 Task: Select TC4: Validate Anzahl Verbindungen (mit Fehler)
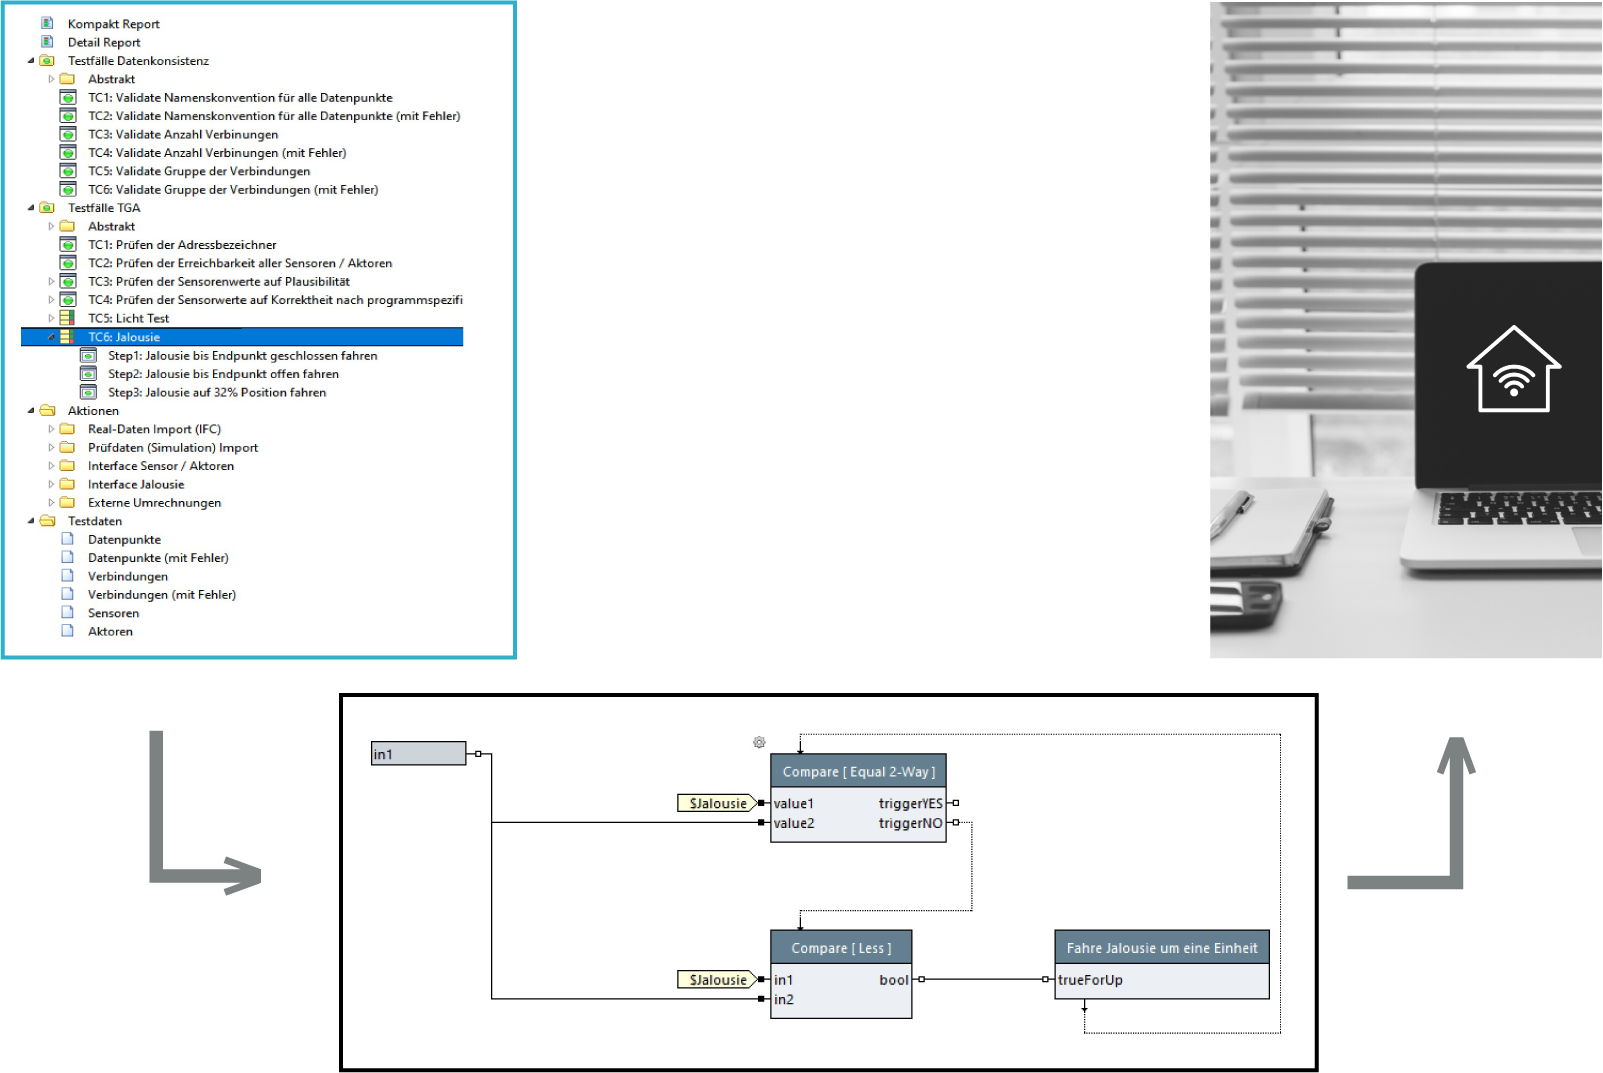[x=217, y=153]
